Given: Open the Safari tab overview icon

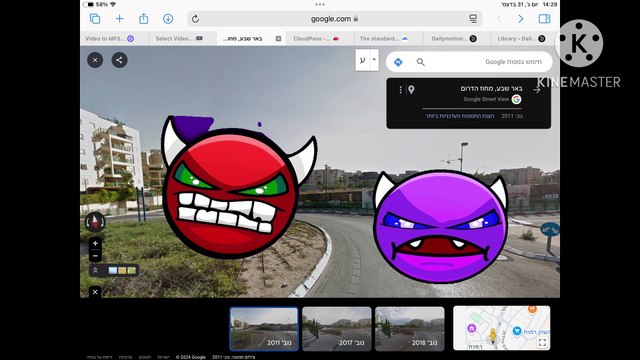Looking at the screenshot, I should pyautogui.click(x=95, y=19).
